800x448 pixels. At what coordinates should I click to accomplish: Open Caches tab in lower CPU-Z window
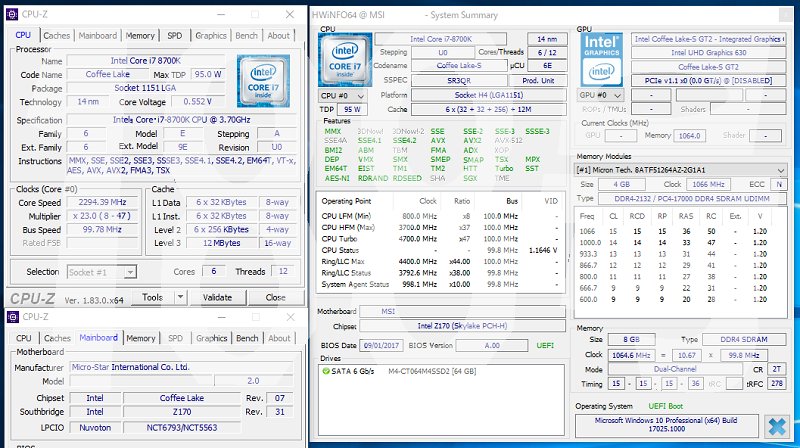(57, 338)
